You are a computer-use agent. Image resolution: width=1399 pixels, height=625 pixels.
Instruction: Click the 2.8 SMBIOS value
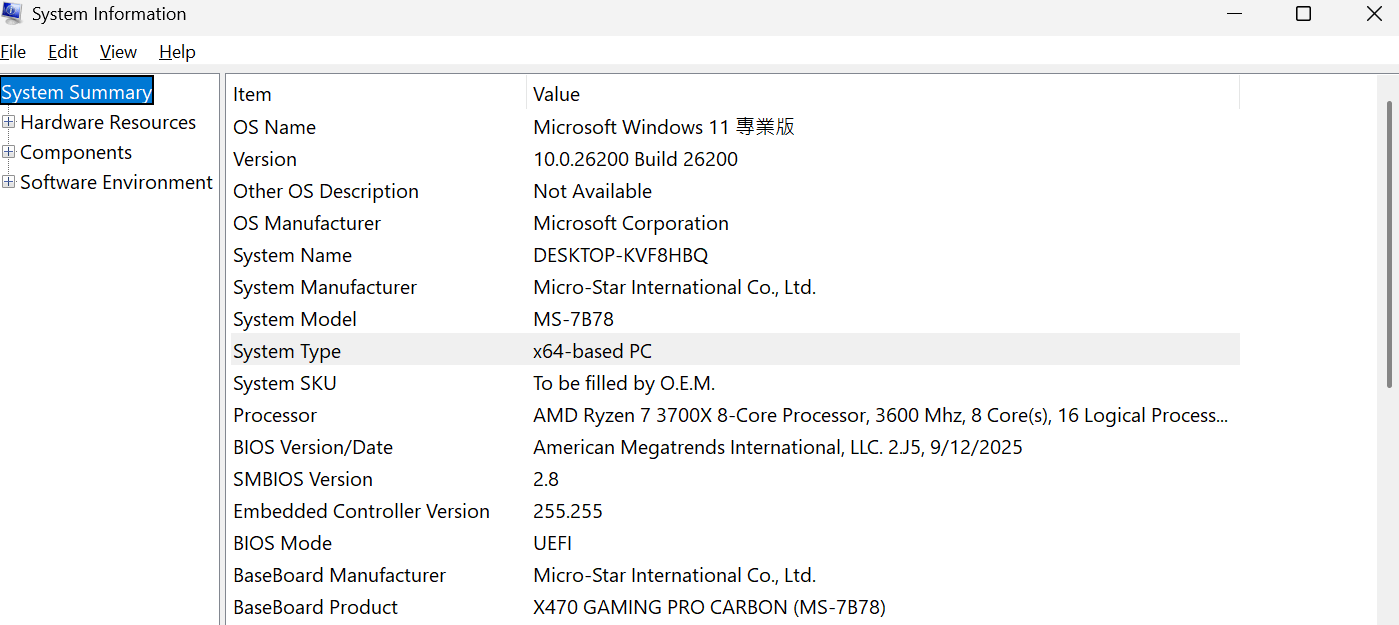[546, 479]
